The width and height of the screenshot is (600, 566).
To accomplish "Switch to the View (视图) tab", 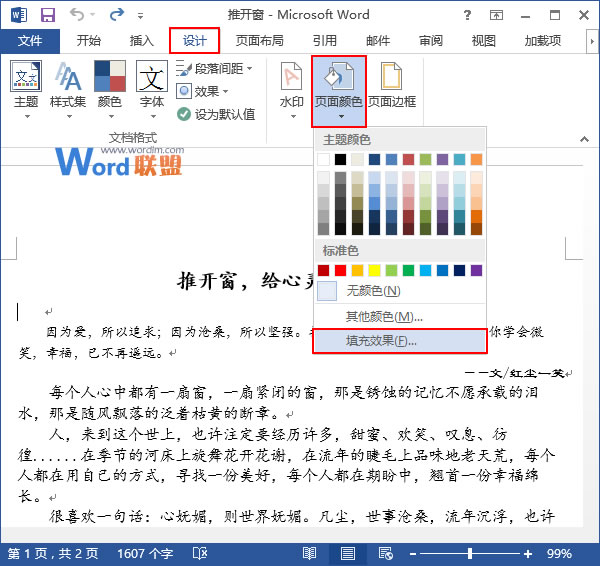I will 483,41.
